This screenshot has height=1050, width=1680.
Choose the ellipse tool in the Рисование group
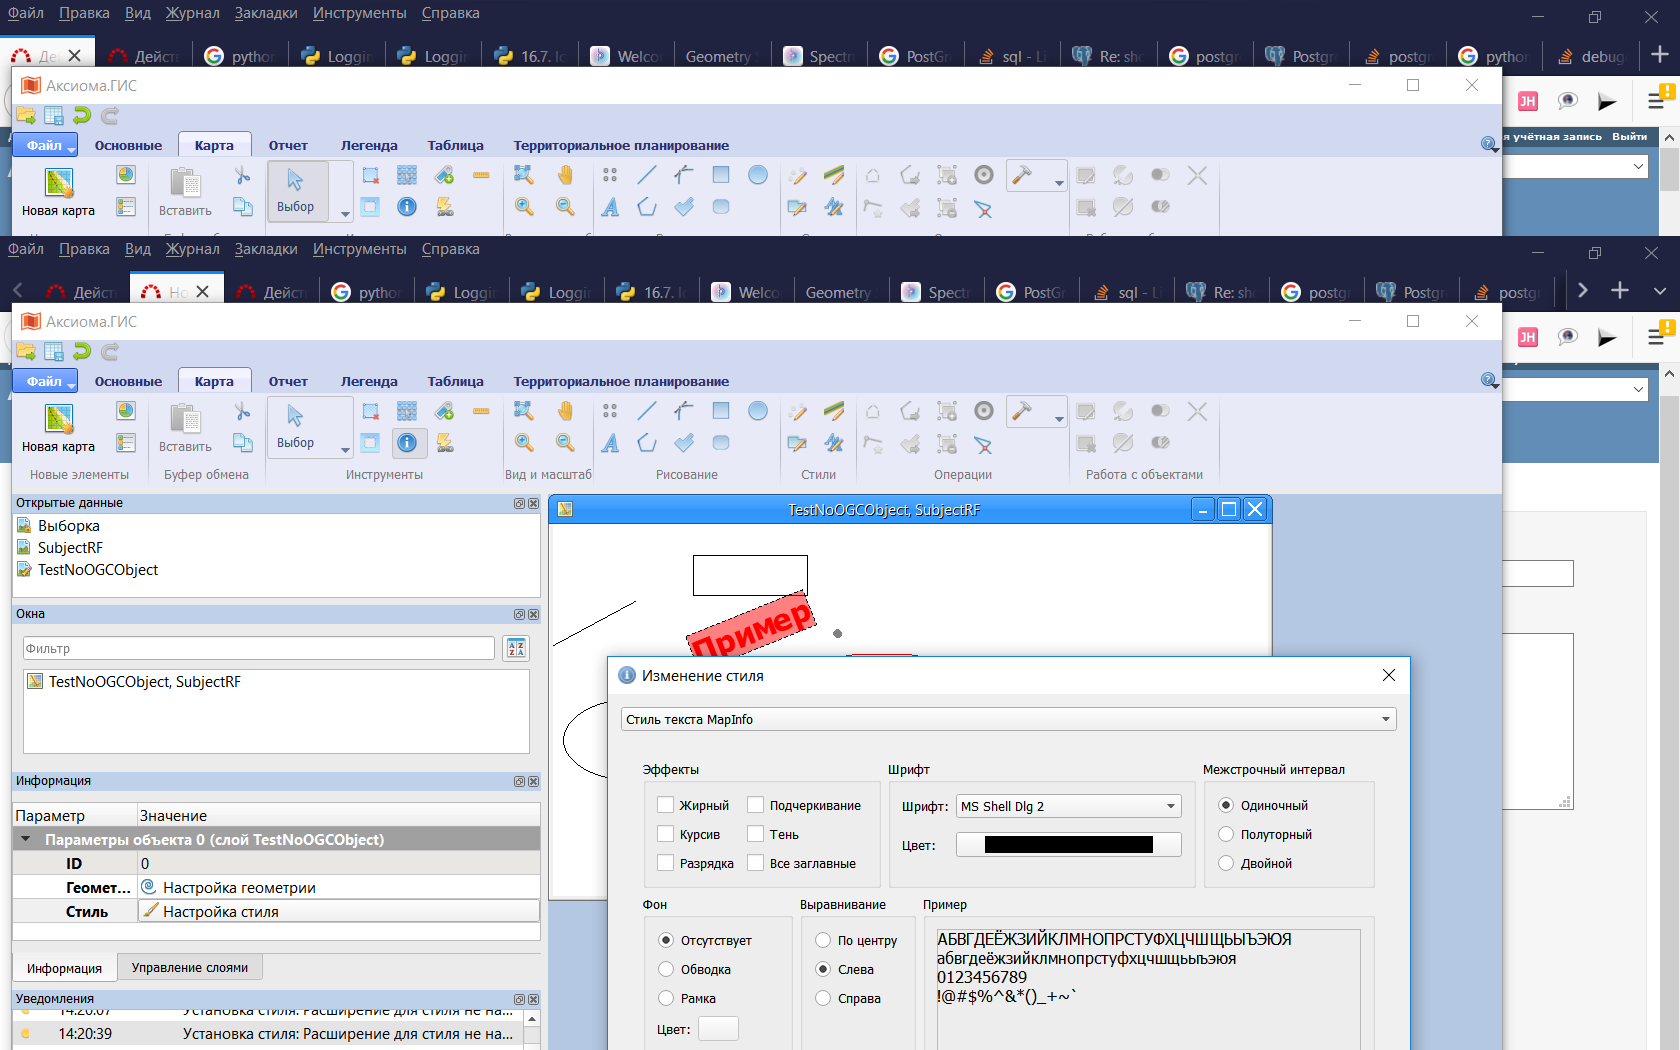[x=758, y=411]
